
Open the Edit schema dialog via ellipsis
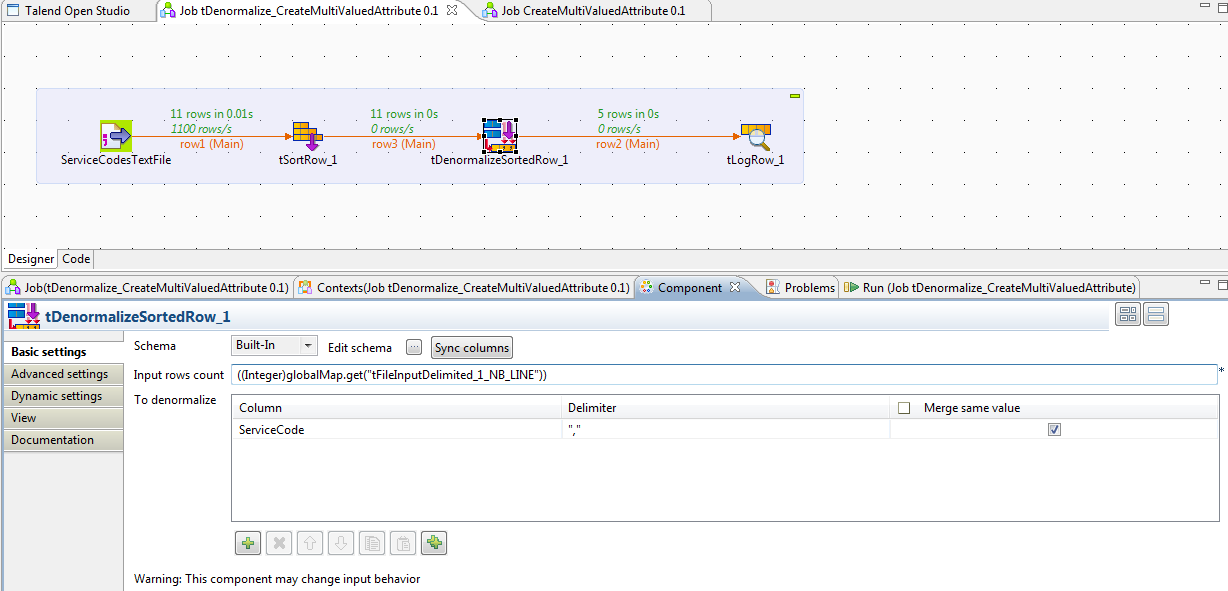coord(413,346)
